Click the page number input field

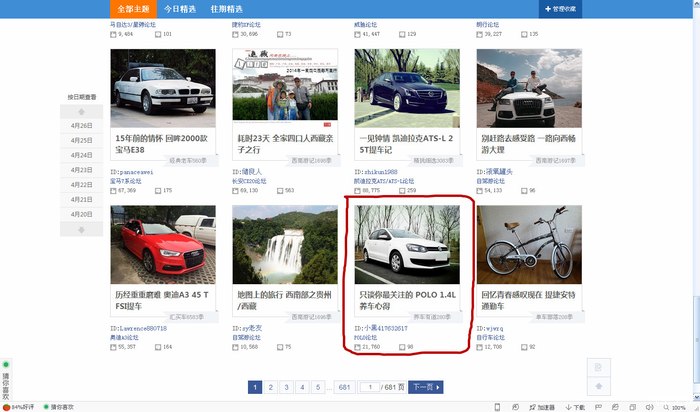369,387
